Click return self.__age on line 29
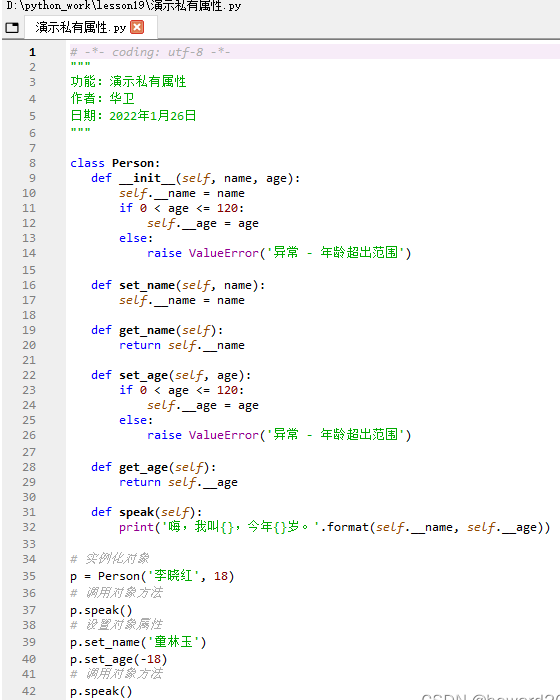560x700 pixels. click(178, 483)
